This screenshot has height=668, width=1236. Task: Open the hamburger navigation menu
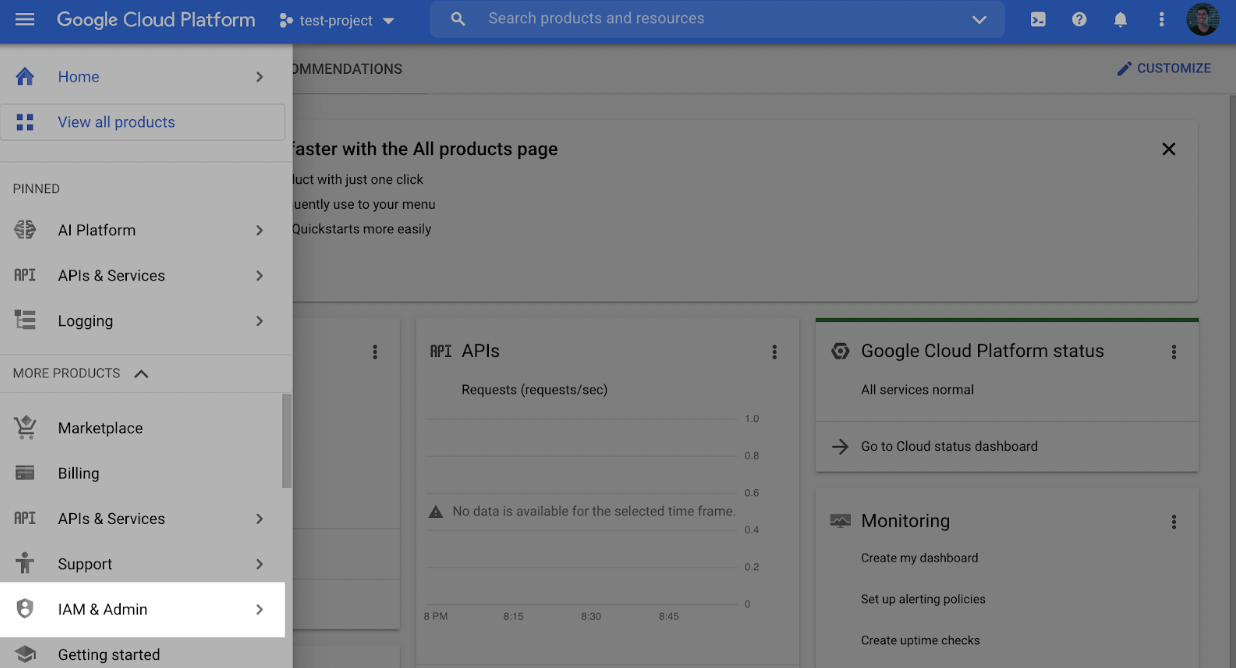point(25,20)
